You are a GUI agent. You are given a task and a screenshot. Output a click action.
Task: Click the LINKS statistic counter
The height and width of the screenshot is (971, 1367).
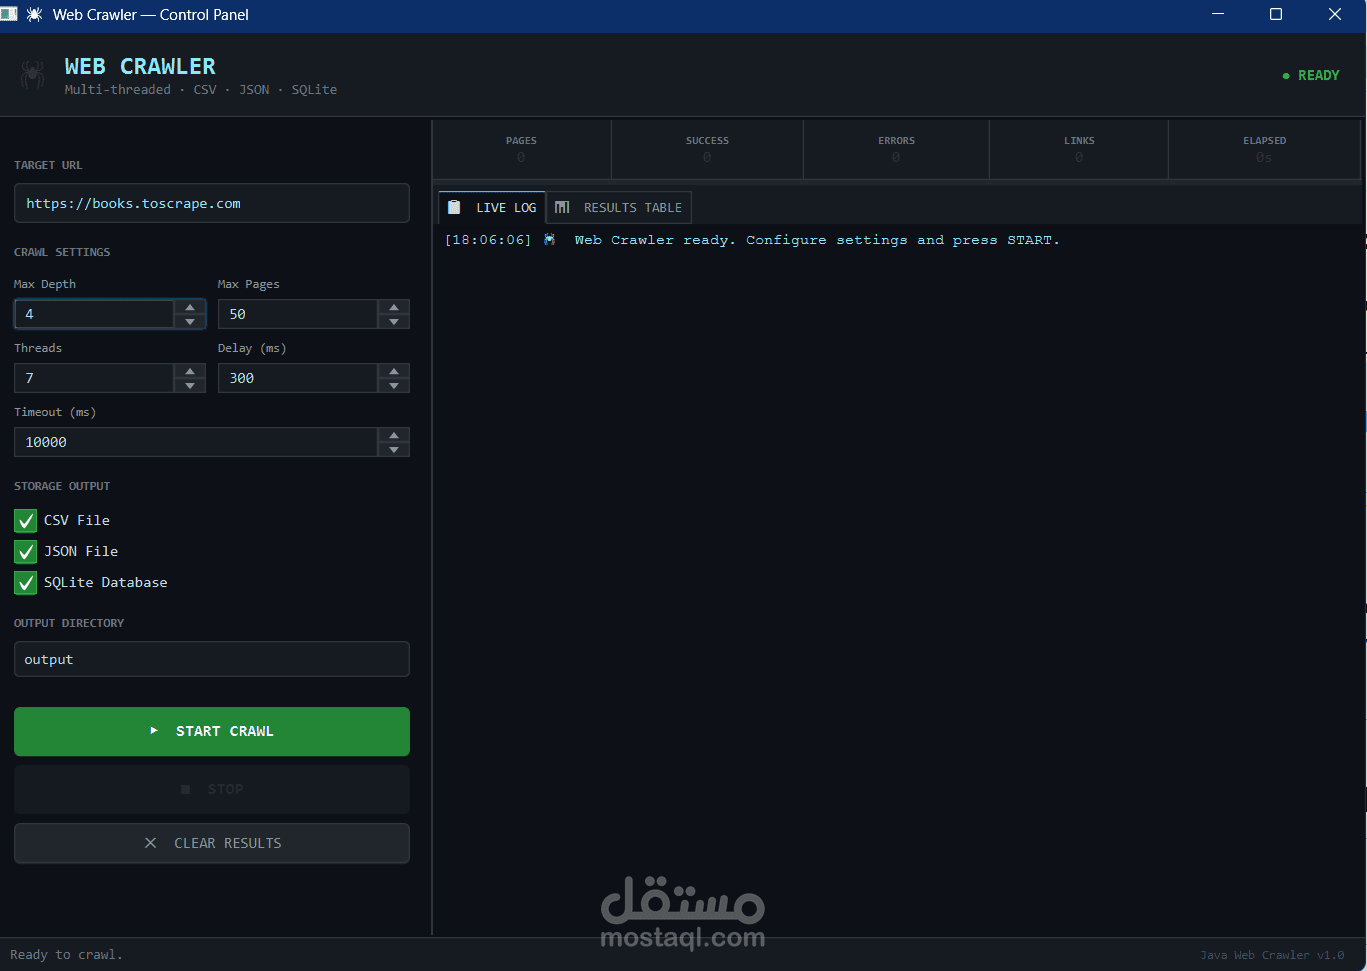1079,149
